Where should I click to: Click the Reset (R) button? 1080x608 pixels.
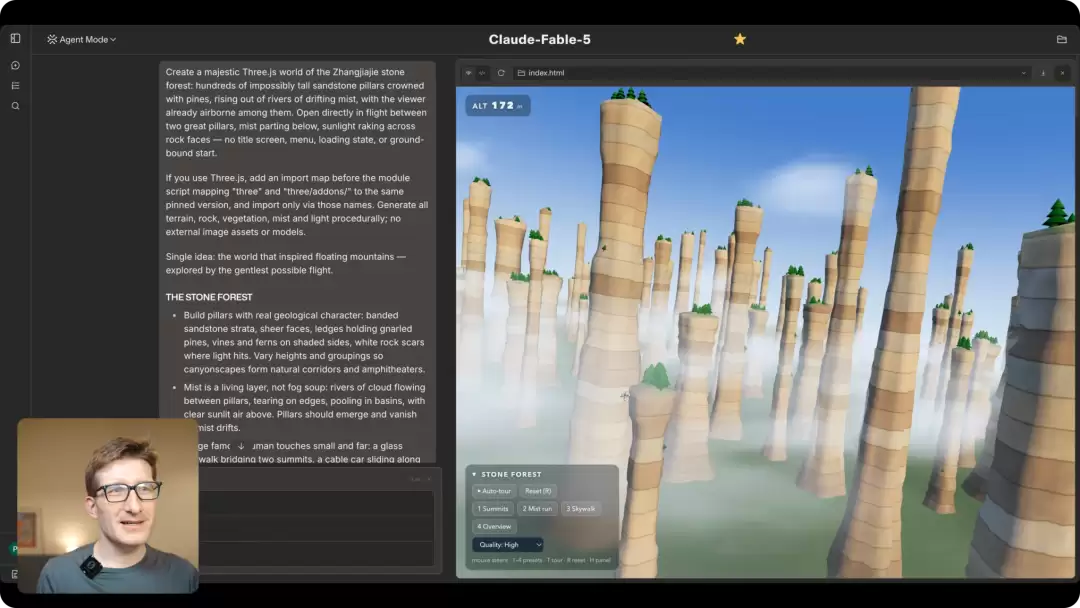[537, 491]
